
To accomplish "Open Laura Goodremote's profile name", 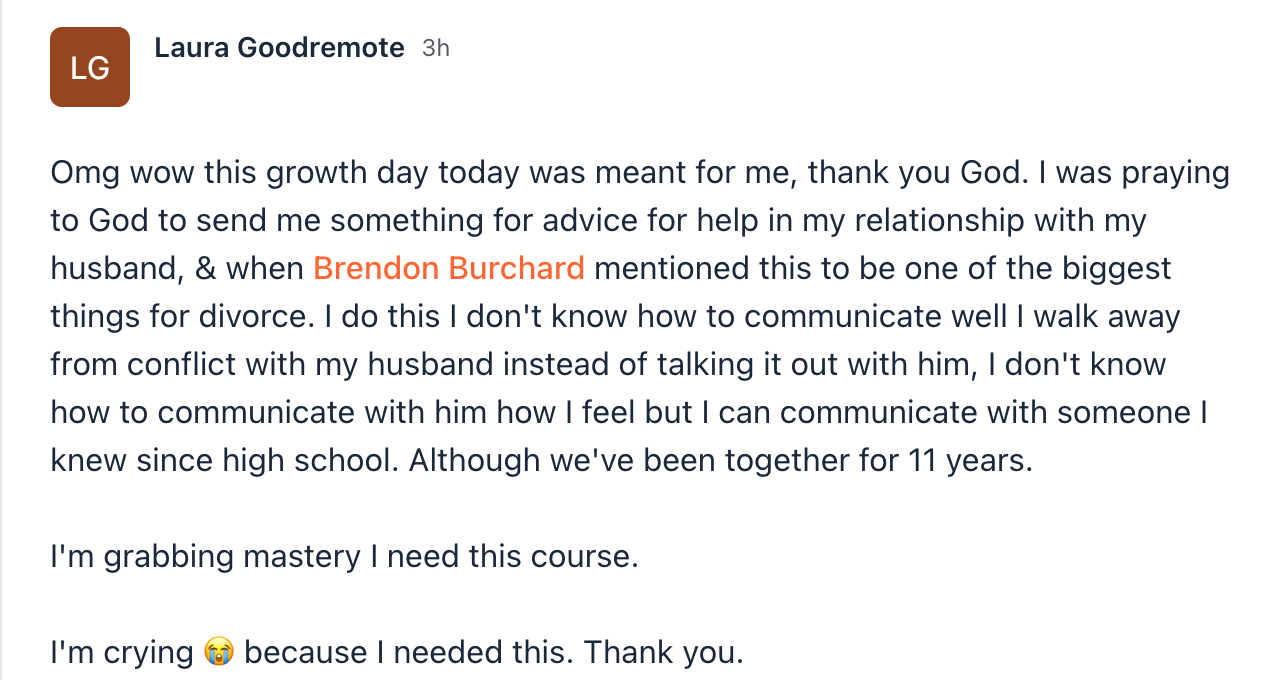I will coord(279,48).
